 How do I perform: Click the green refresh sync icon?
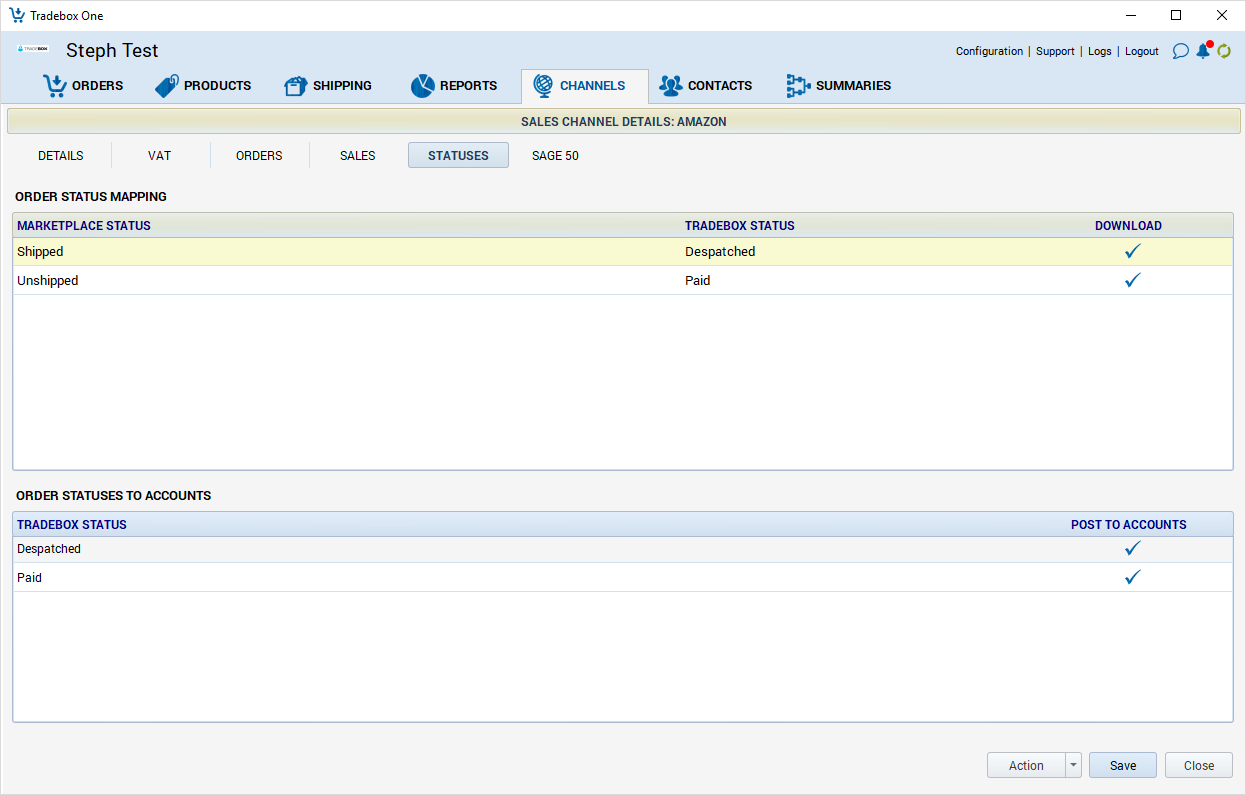1224,51
